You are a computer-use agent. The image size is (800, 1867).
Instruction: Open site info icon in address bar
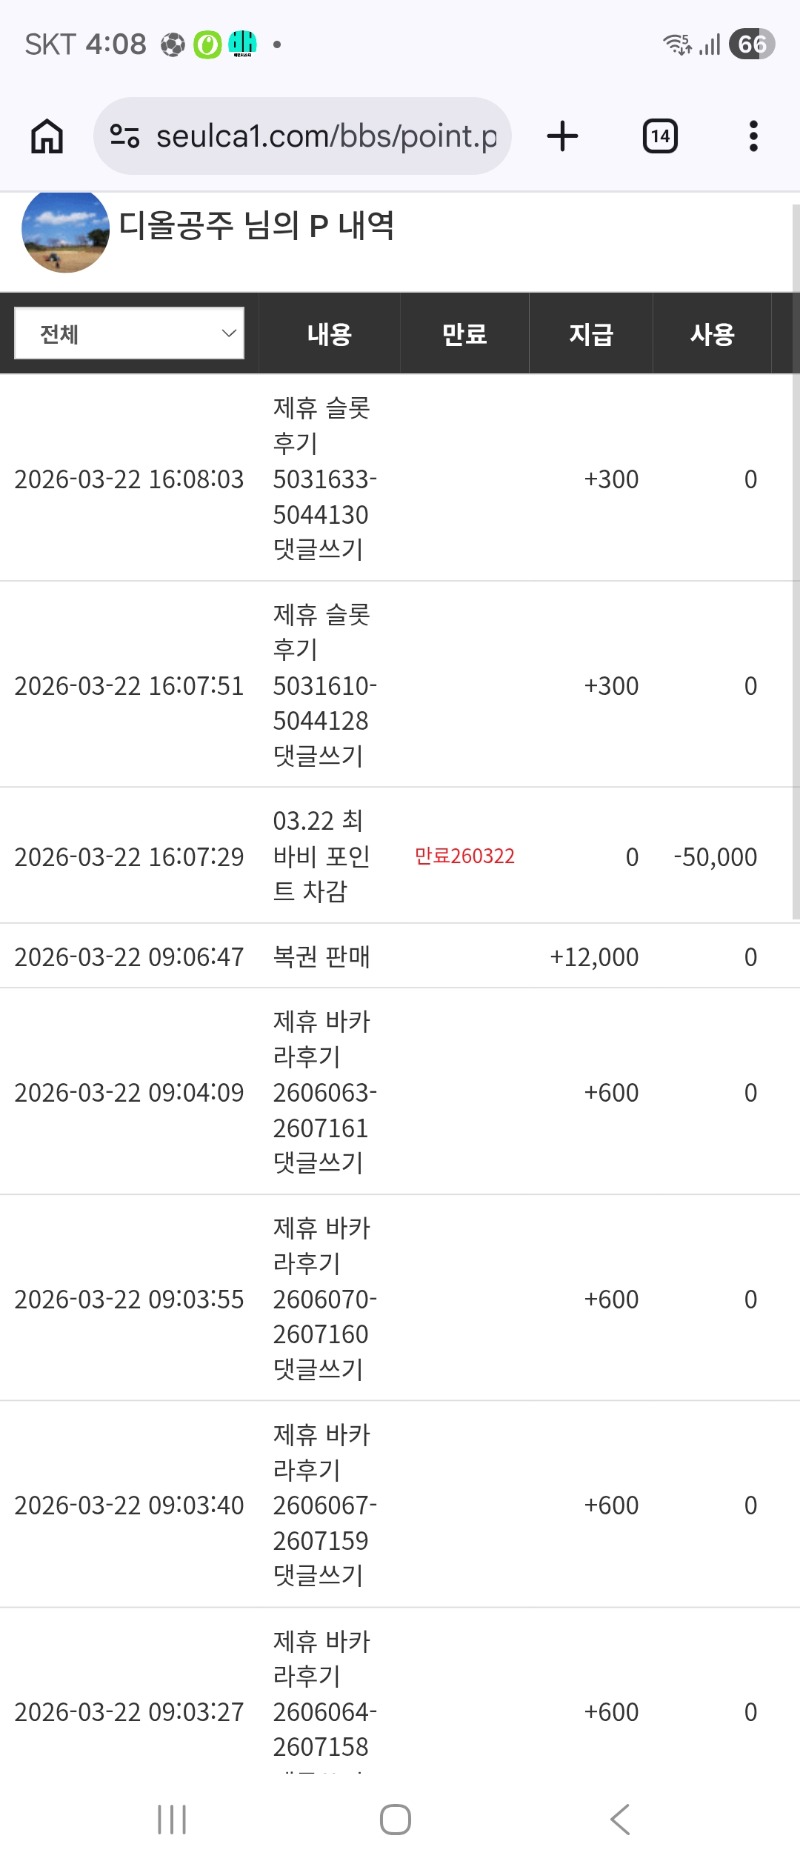click(125, 136)
